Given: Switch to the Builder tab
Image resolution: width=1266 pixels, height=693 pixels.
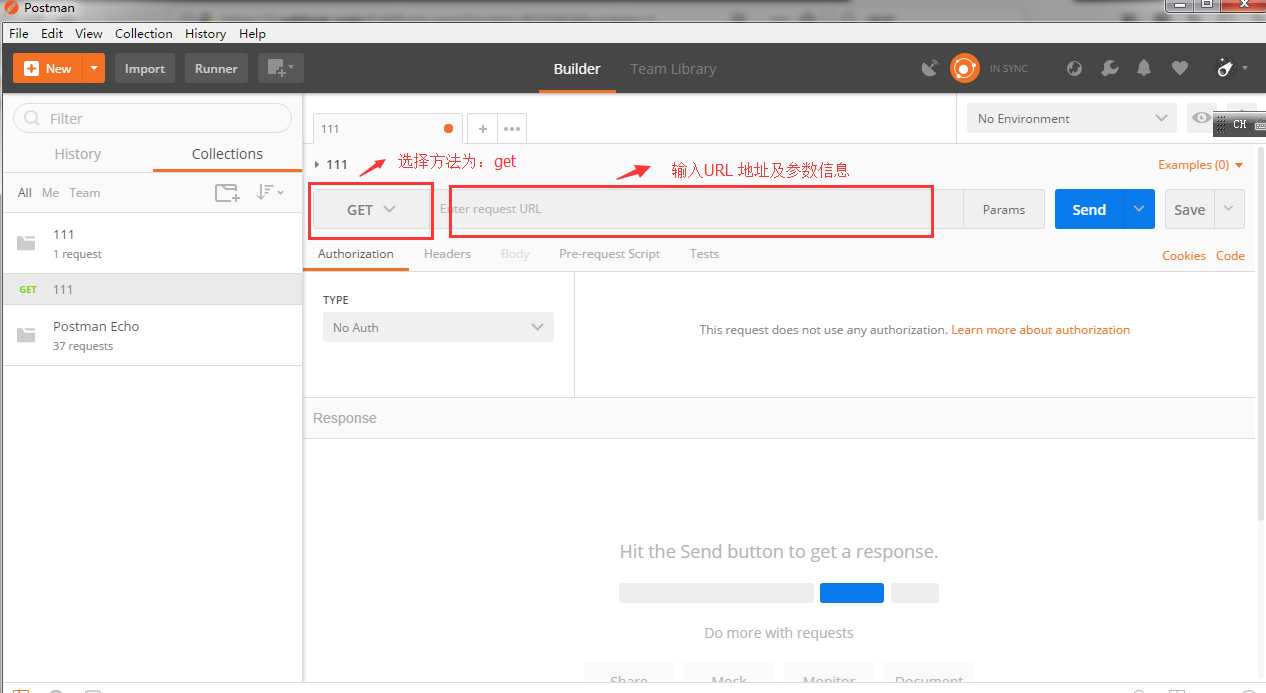Looking at the screenshot, I should pyautogui.click(x=577, y=69).
